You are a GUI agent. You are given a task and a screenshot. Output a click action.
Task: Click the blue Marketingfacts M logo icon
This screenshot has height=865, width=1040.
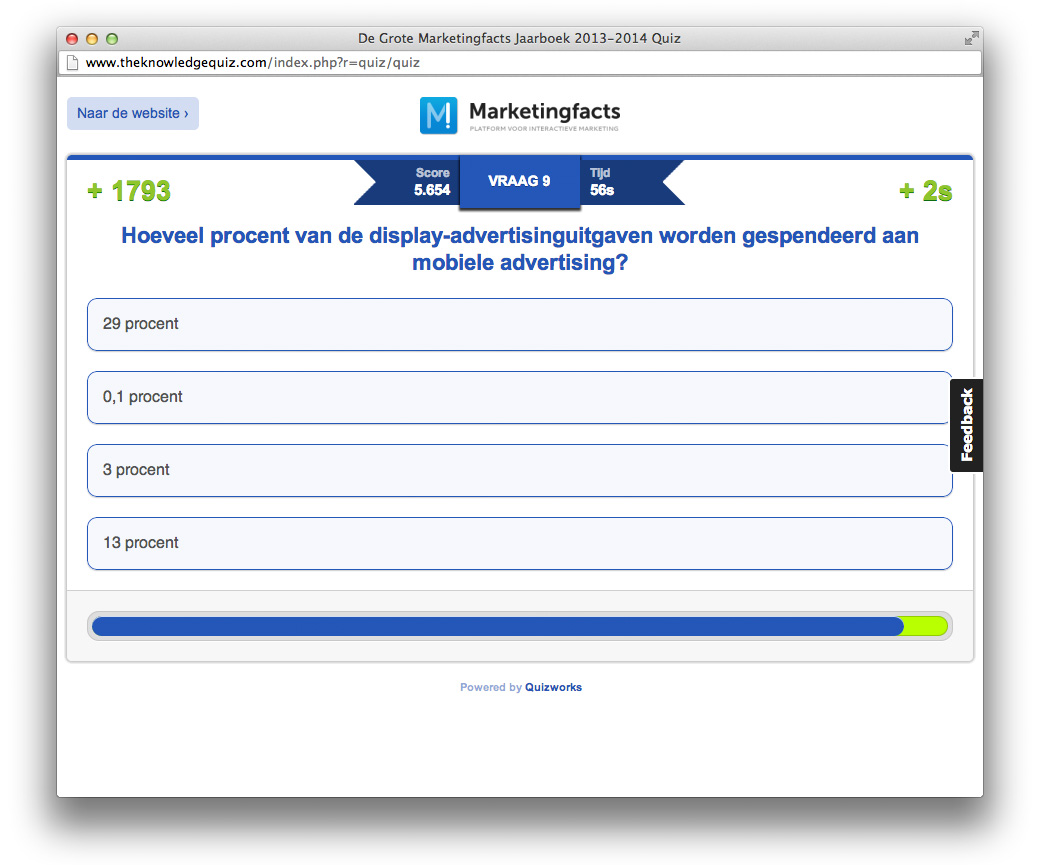click(x=438, y=115)
